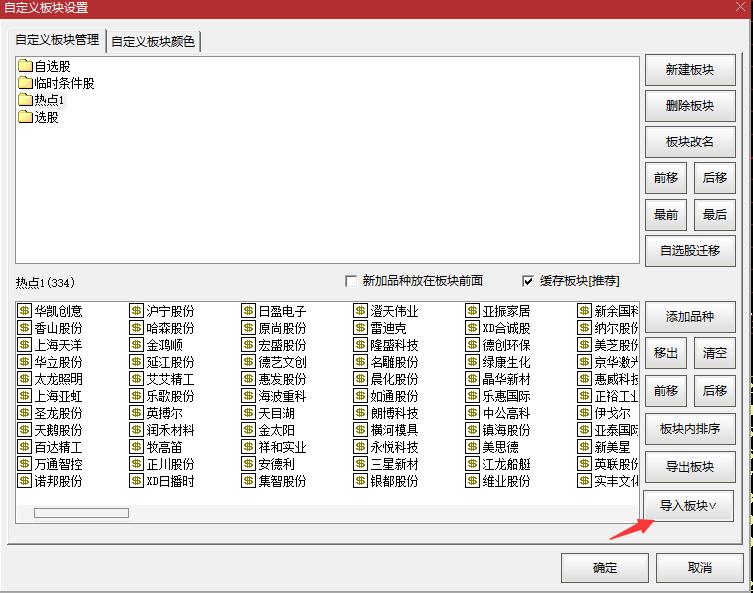Switch to the 自定义板块管理 tab

coord(57,39)
